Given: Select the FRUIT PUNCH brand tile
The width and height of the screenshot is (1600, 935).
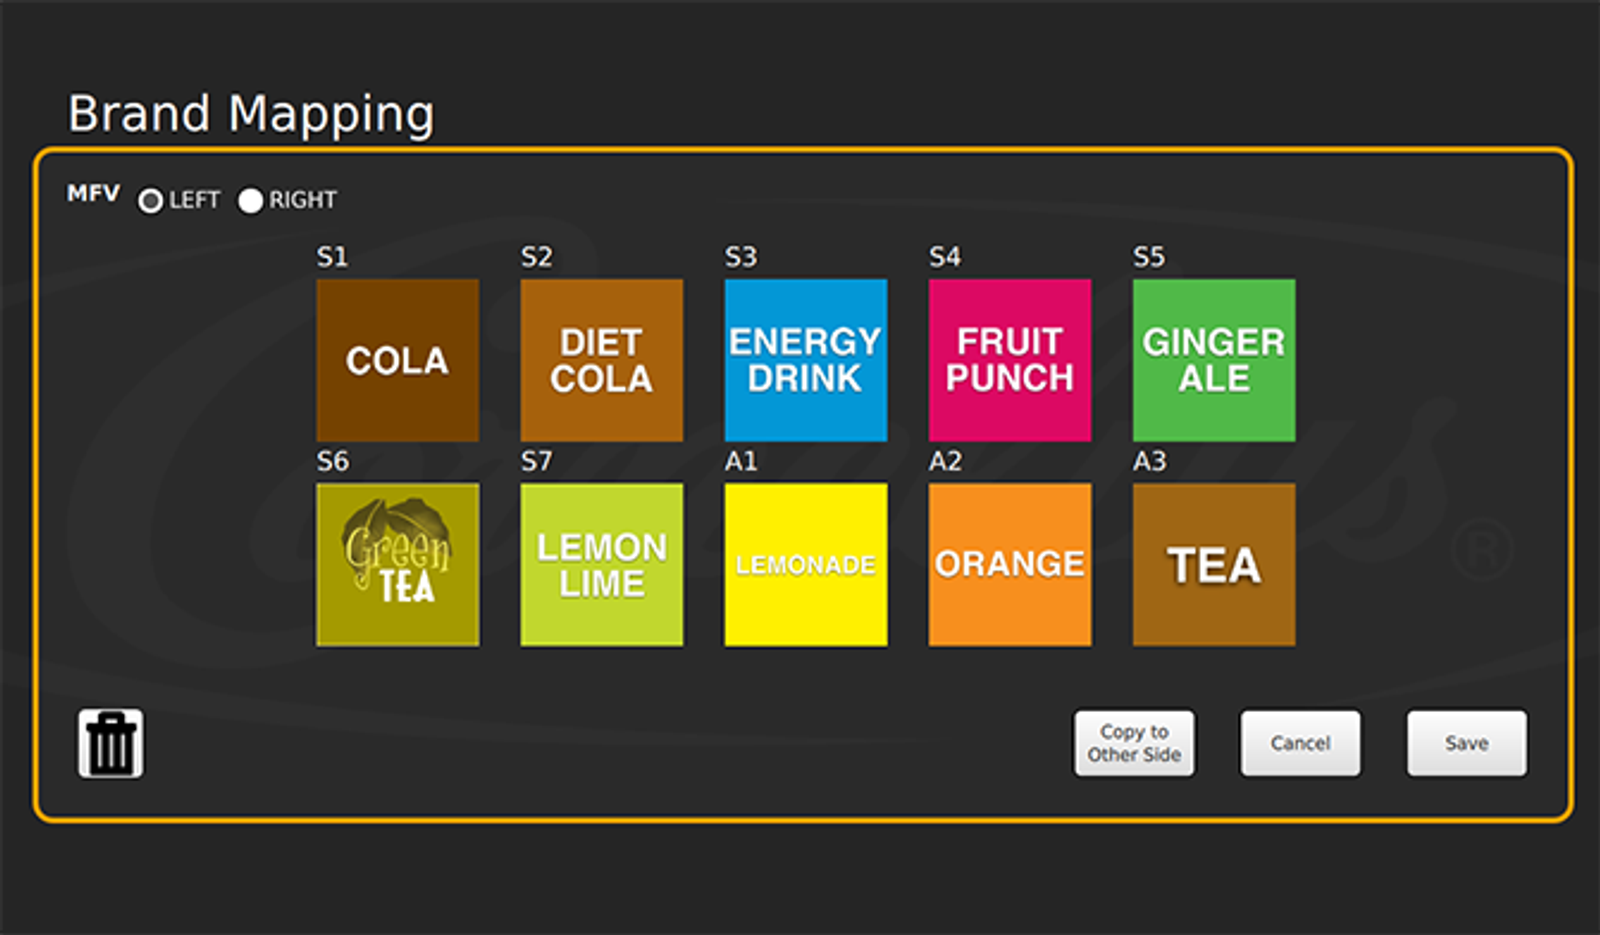Looking at the screenshot, I should pyautogui.click(x=1009, y=360).
